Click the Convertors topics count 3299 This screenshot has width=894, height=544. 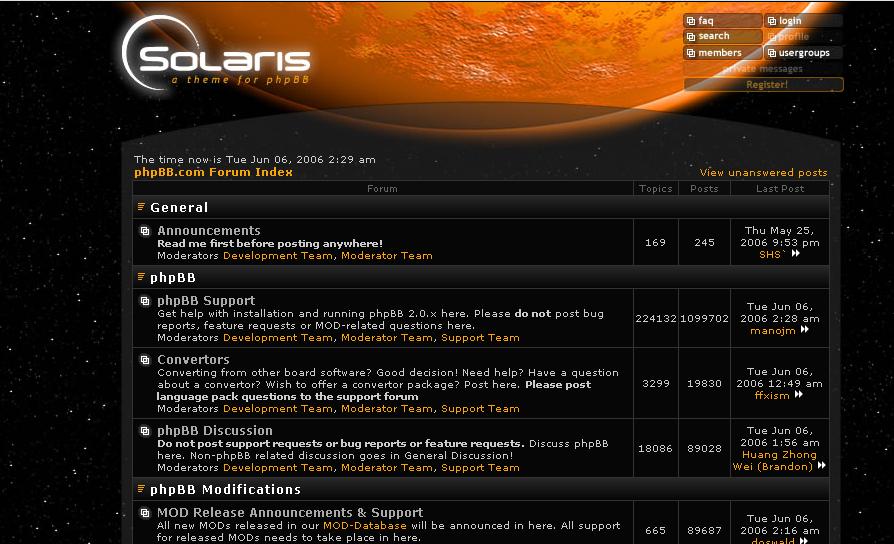click(x=656, y=384)
